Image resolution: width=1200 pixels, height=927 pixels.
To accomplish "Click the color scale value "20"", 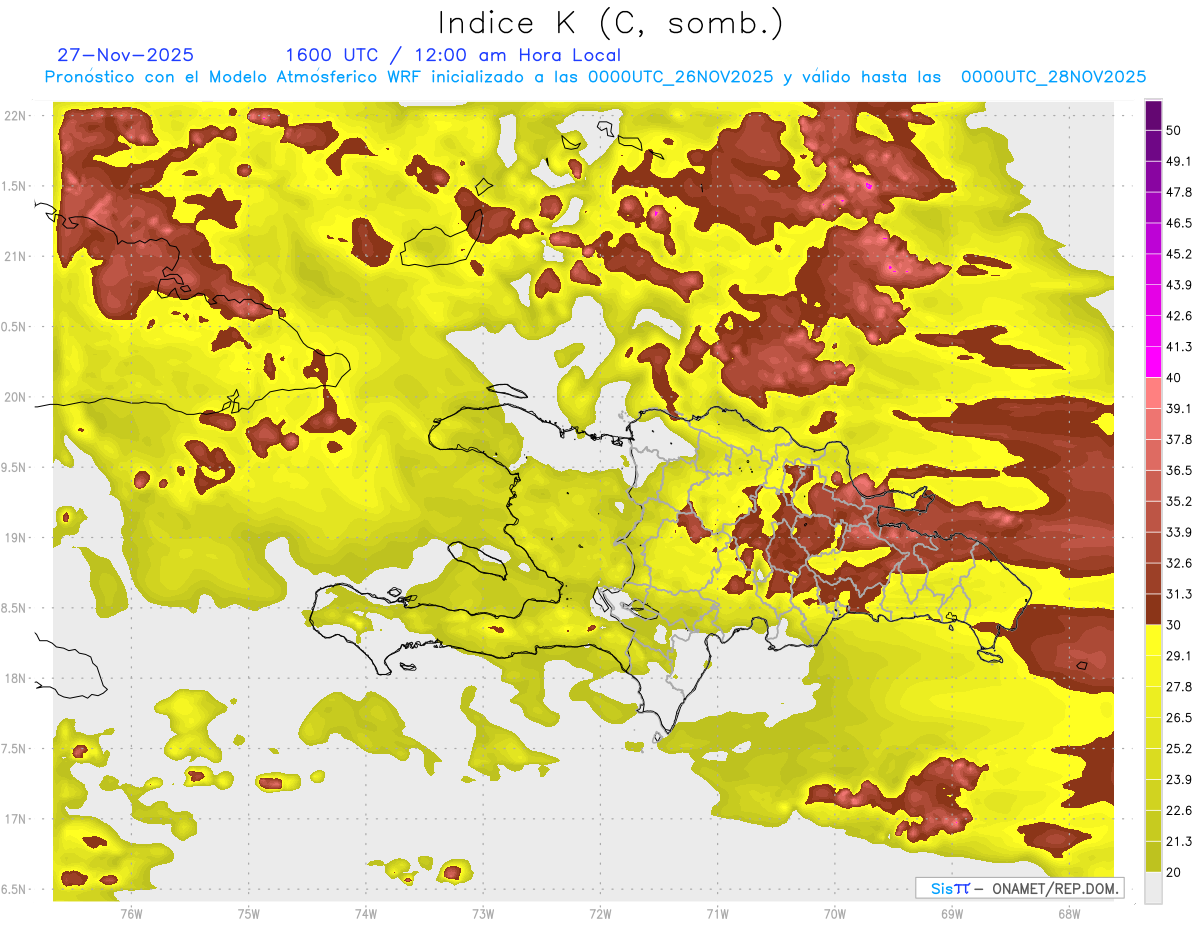I will (x=1174, y=872).
